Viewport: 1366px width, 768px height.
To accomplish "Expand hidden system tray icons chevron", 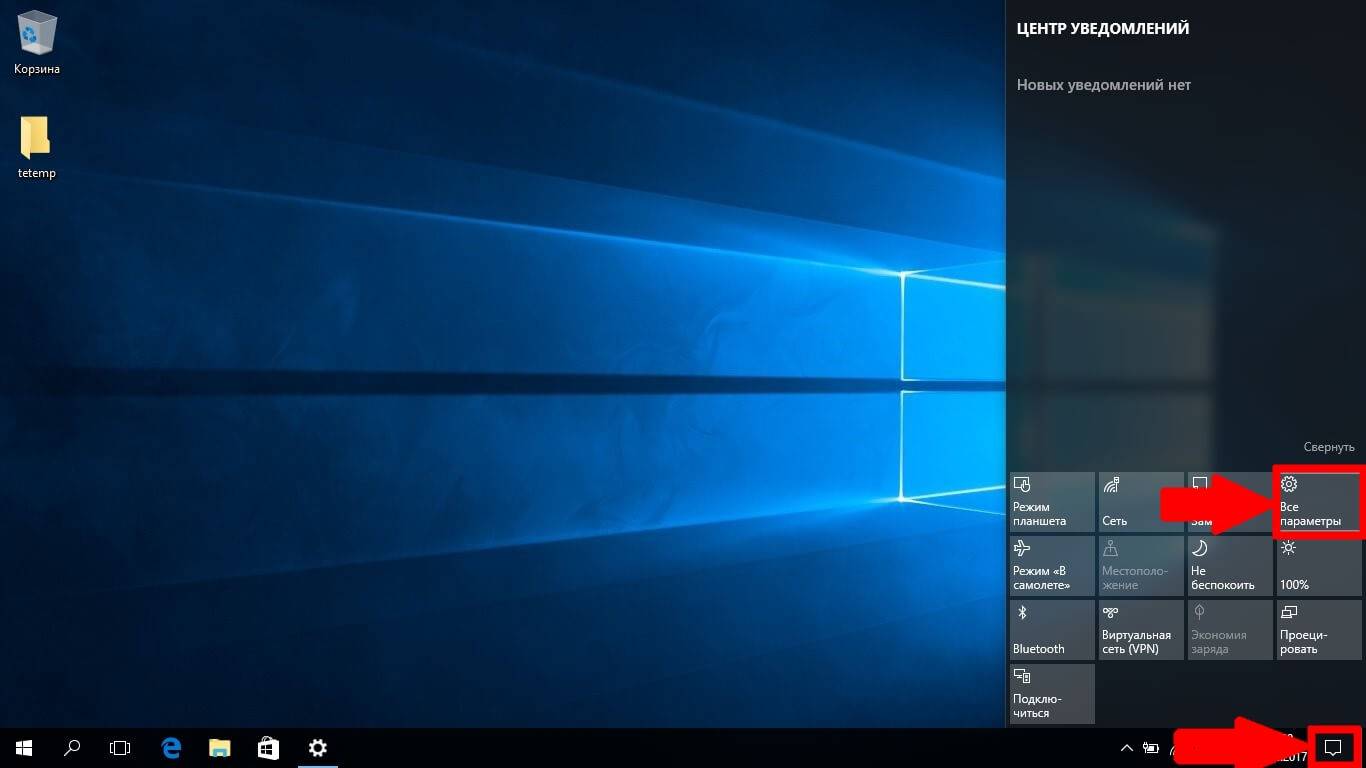I will pyautogui.click(x=1127, y=747).
